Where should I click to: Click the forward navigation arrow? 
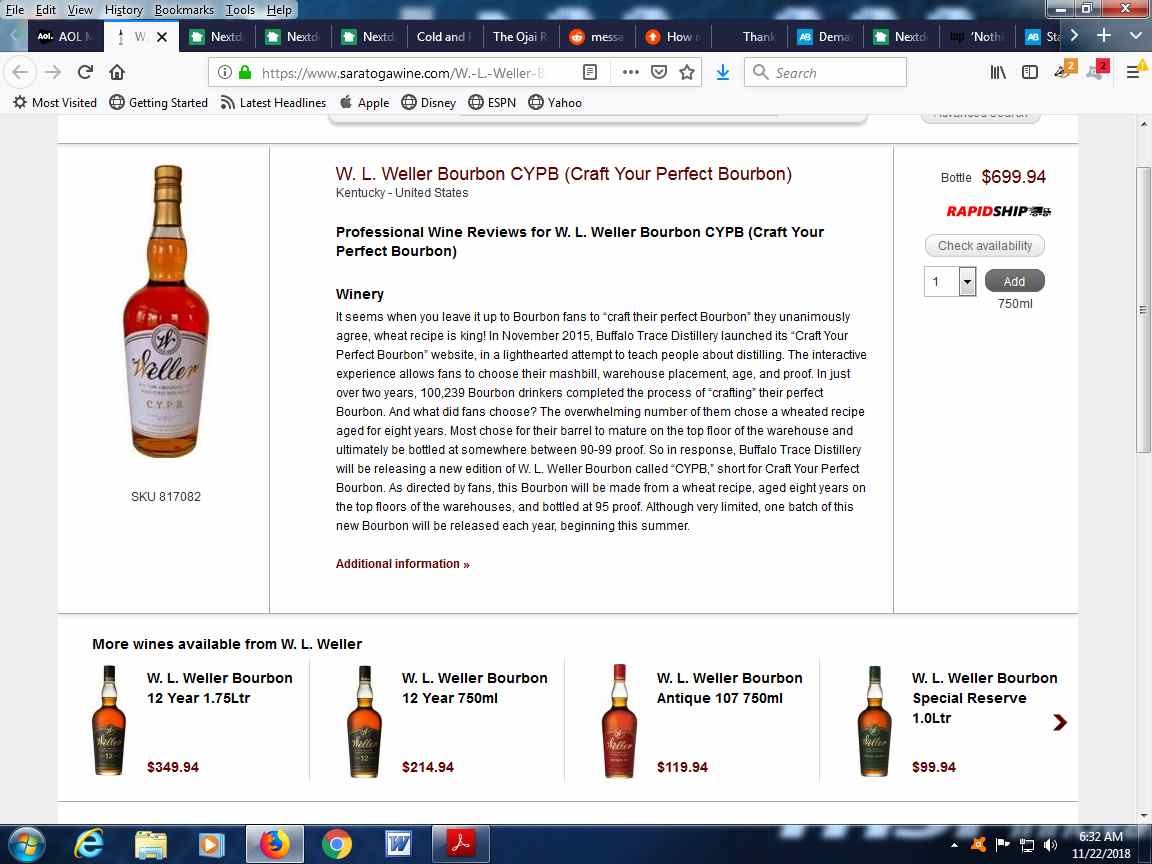tap(53, 72)
